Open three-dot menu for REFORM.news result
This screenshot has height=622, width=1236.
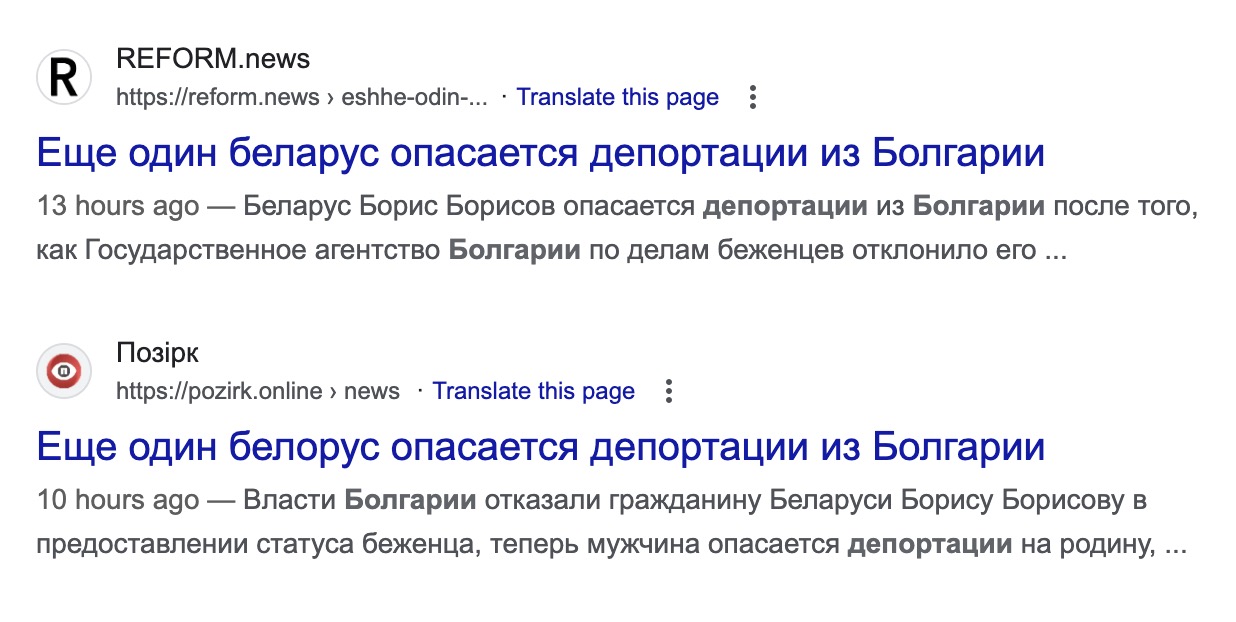[x=753, y=97]
